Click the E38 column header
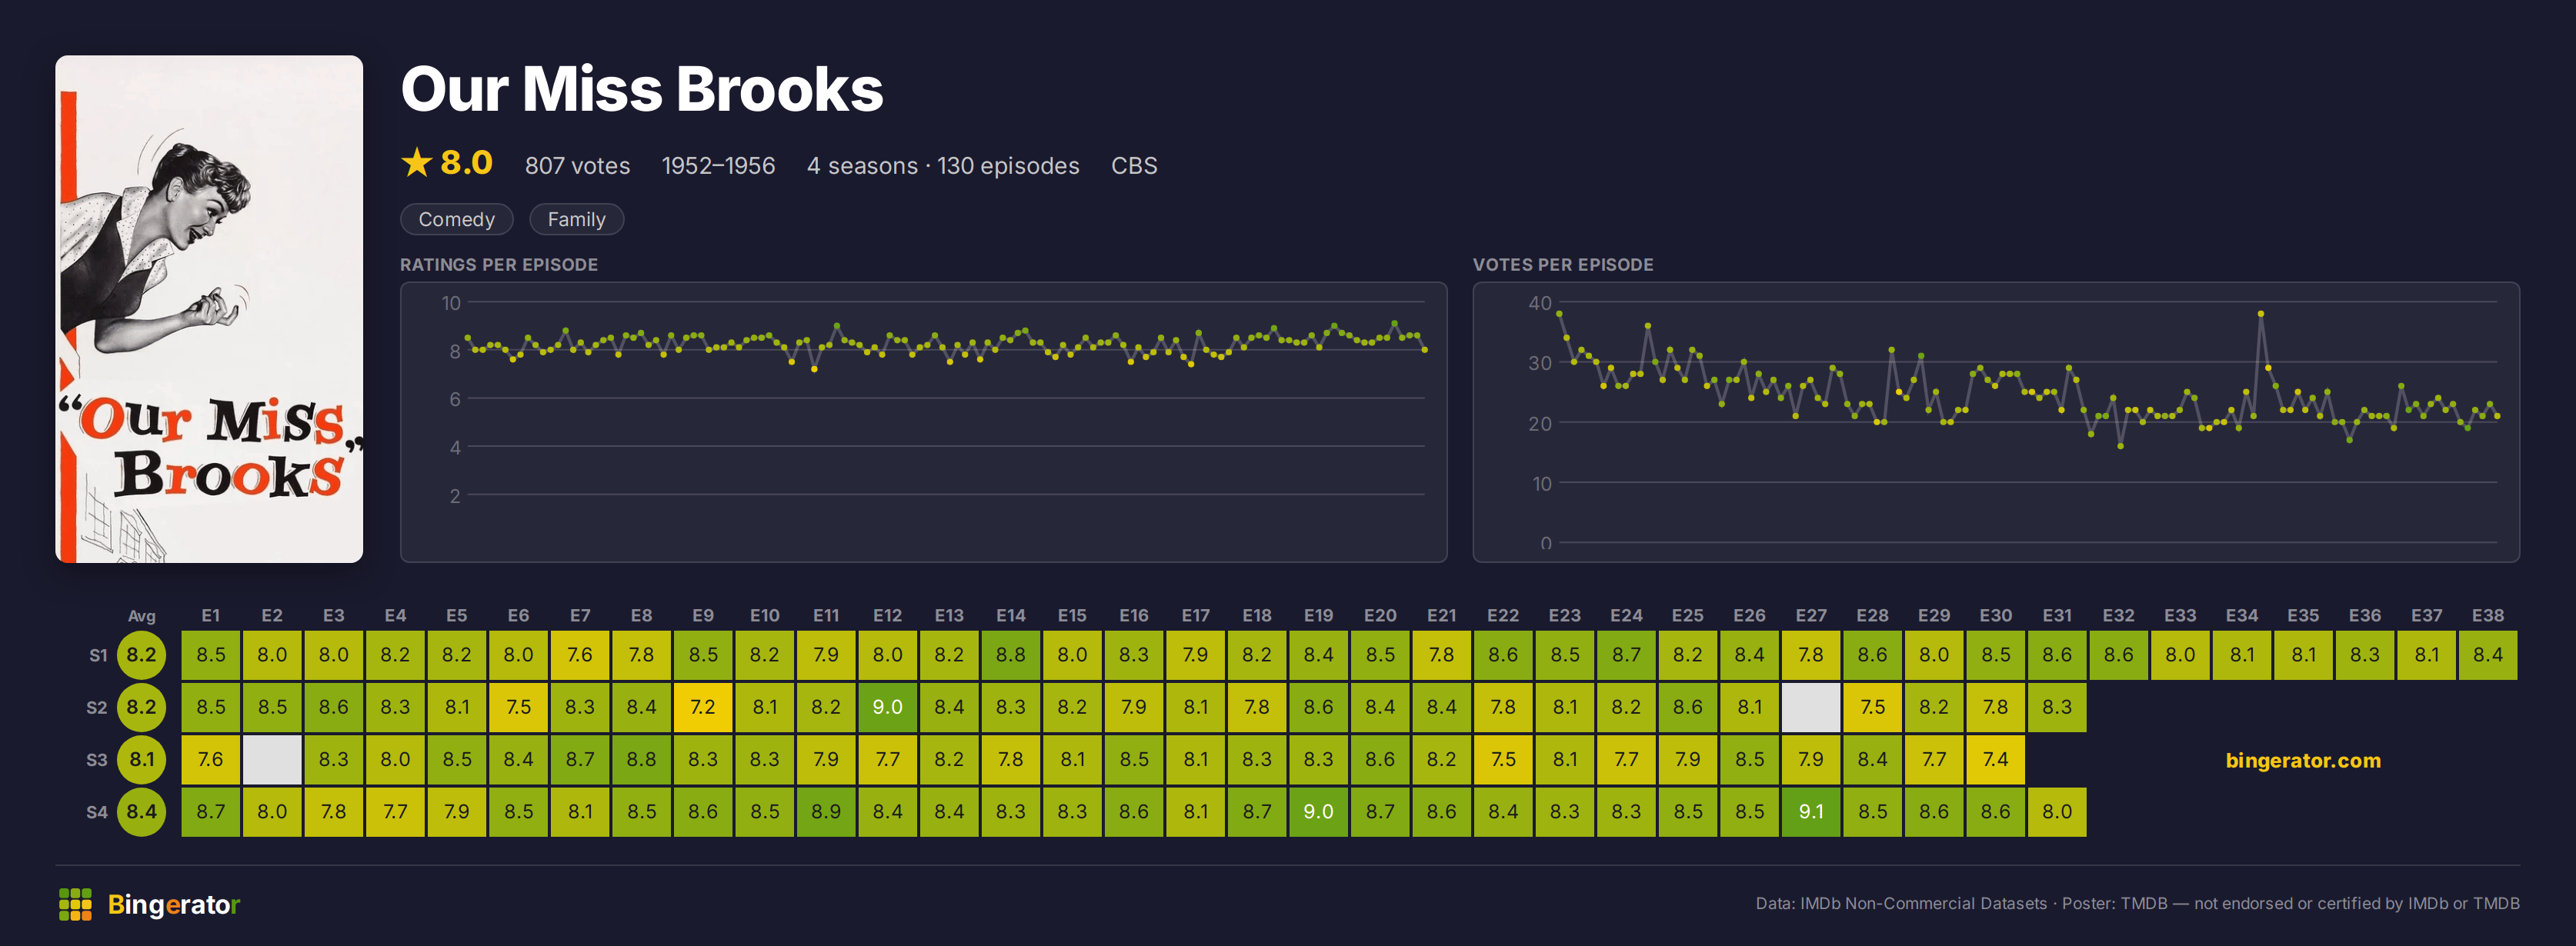Viewport: 2576px width, 946px height. [2487, 616]
